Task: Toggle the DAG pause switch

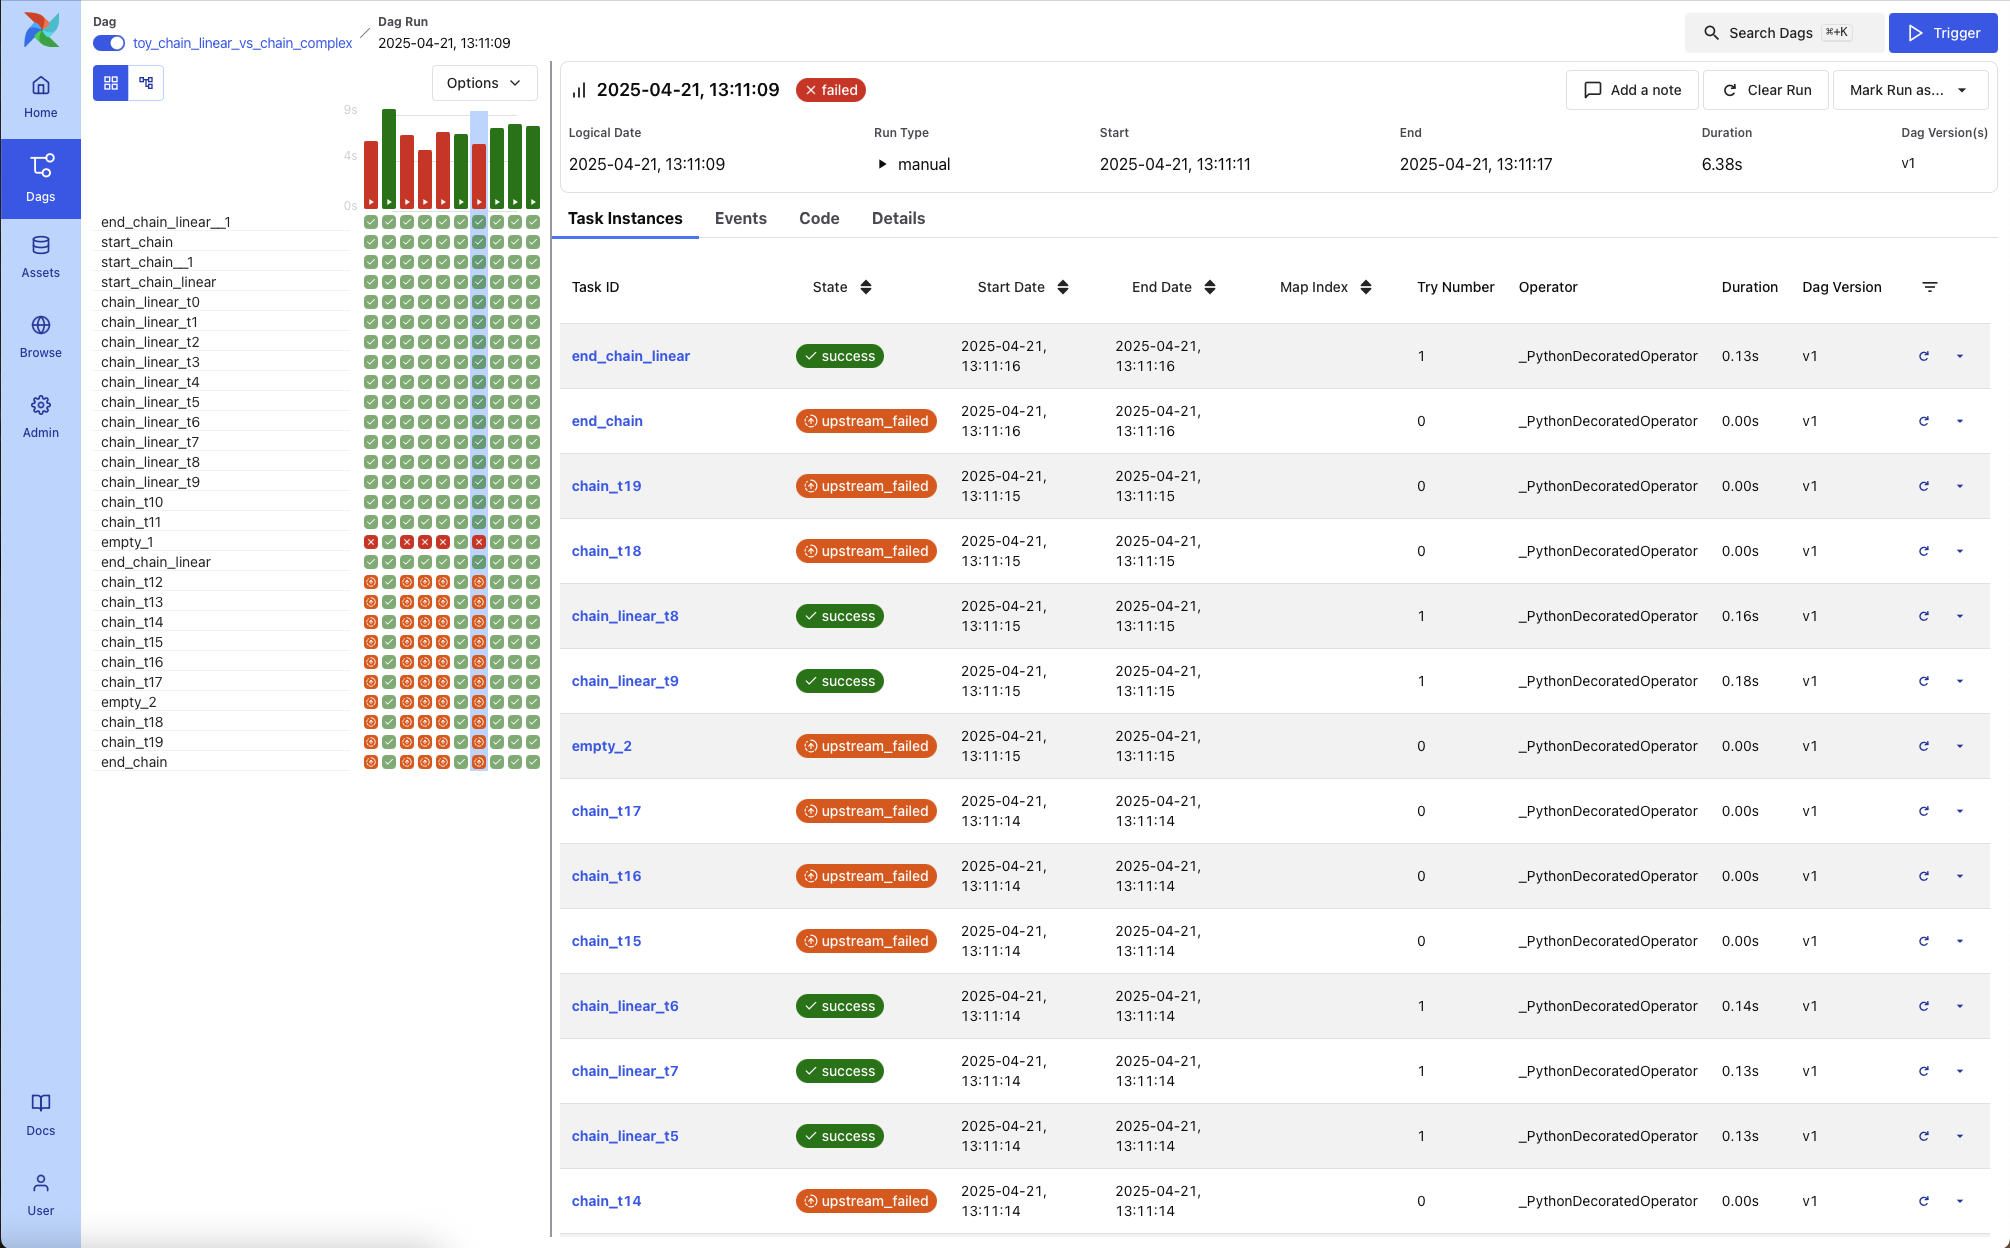Action: coord(109,43)
